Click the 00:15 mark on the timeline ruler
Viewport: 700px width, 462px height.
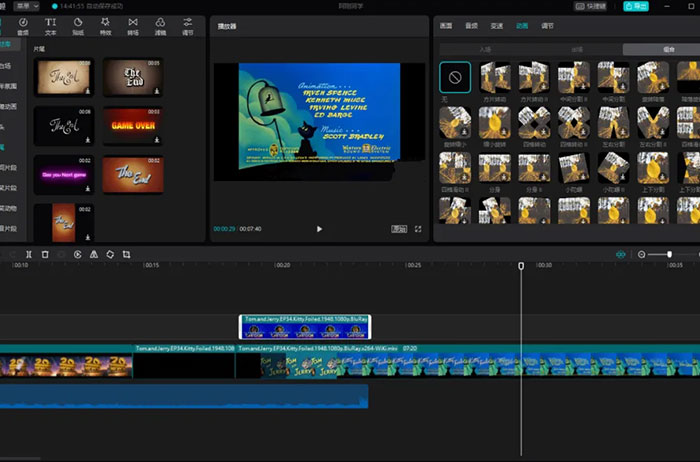point(151,265)
